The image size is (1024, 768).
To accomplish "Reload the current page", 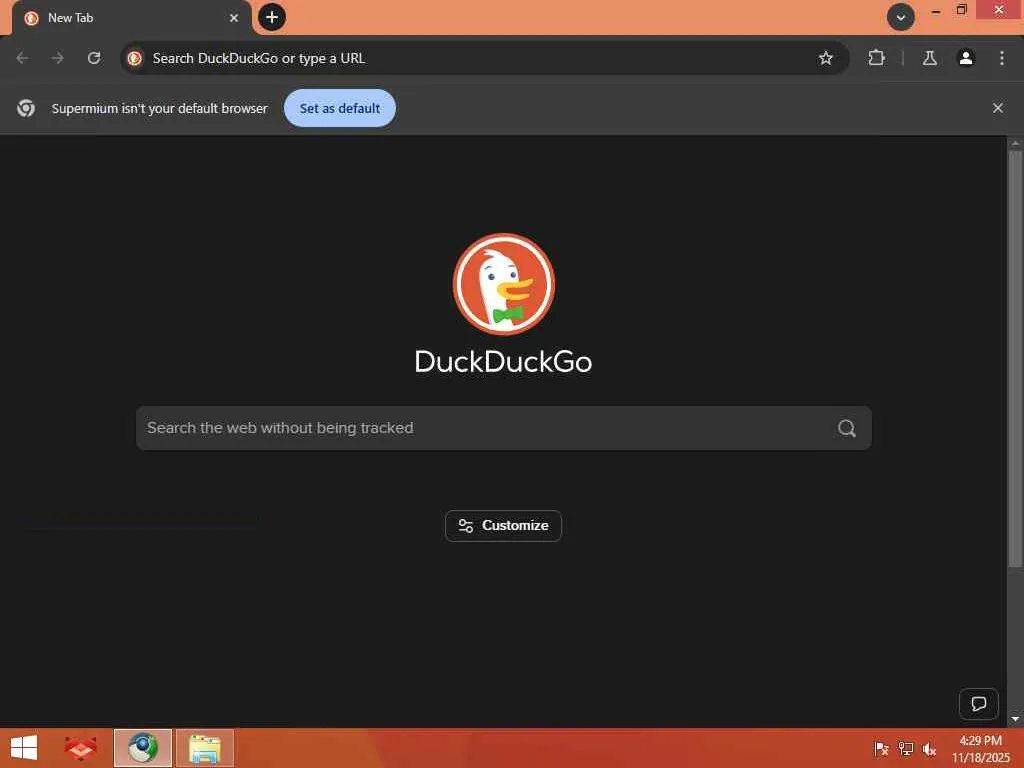I will (94, 58).
